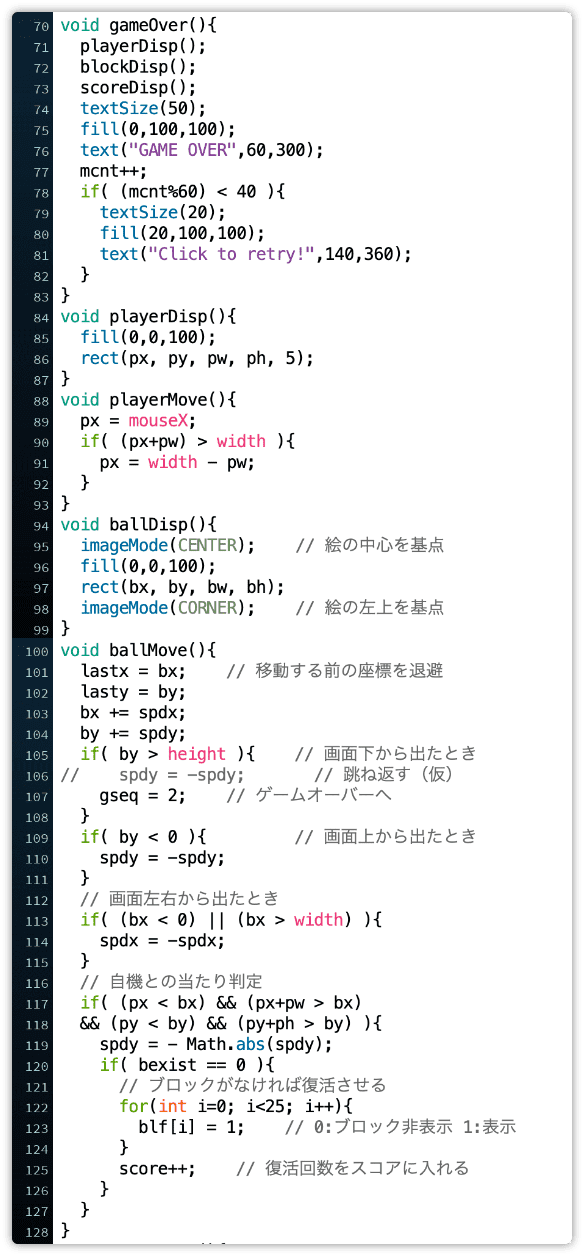The height and width of the screenshot is (1256, 584).
Task: Click the comment "// 復活回数をスコアに入れる"
Action: 352,1168
